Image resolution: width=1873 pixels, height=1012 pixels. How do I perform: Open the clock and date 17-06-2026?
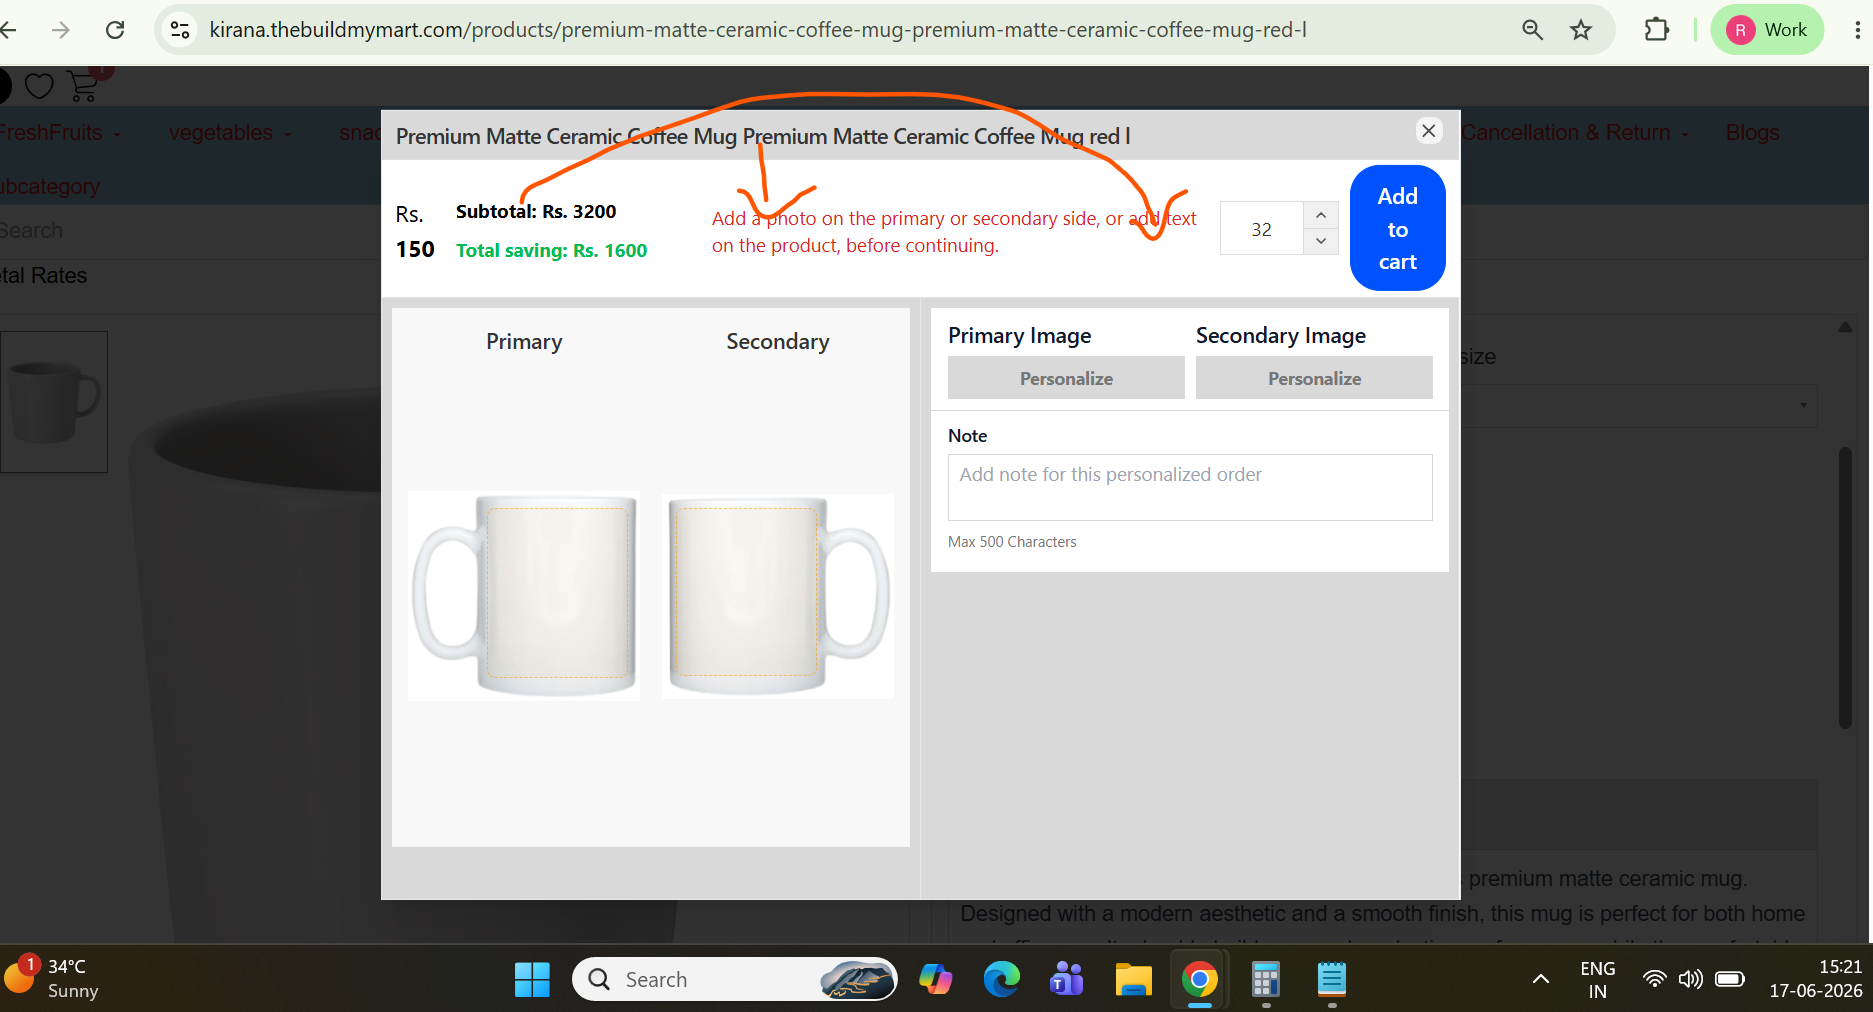1816,980
